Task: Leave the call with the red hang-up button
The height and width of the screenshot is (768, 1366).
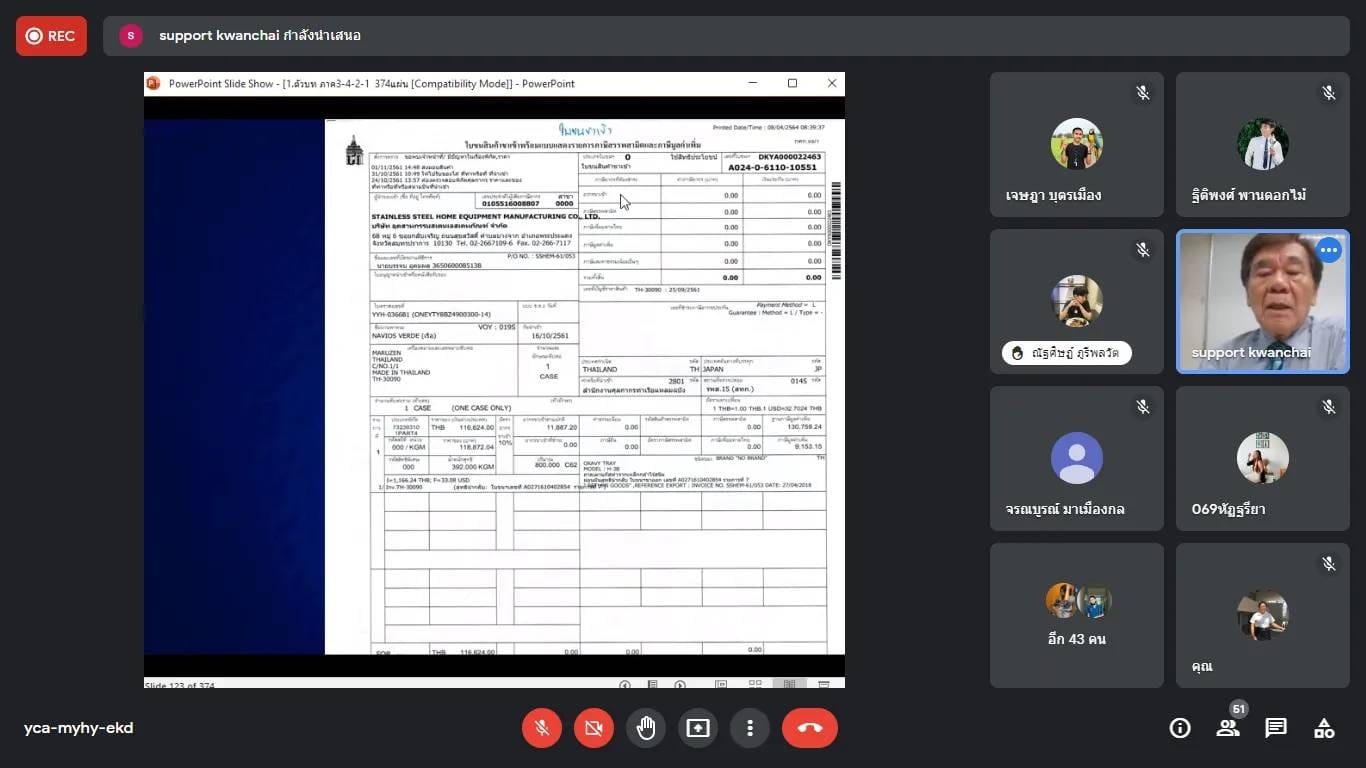Action: click(x=810, y=728)
